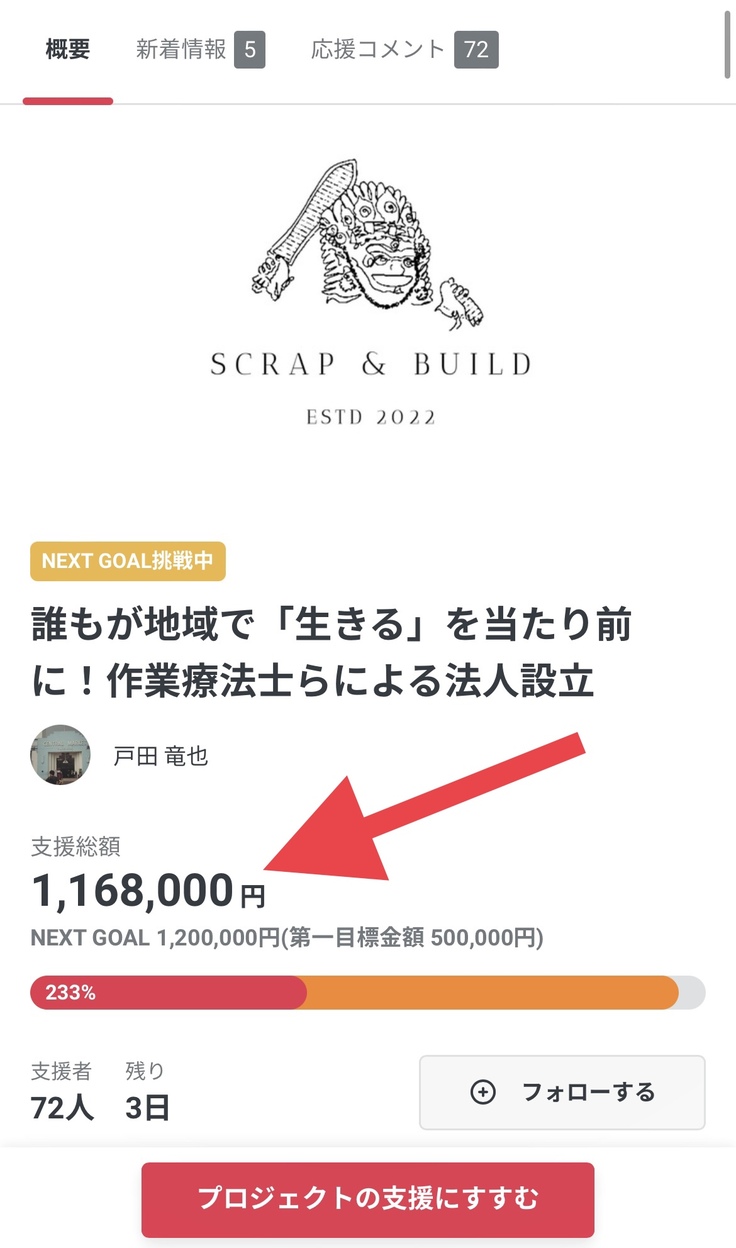736x1248 pixels.
Task: Click the masked figure logo illustration
Action: tap(370, 245)
